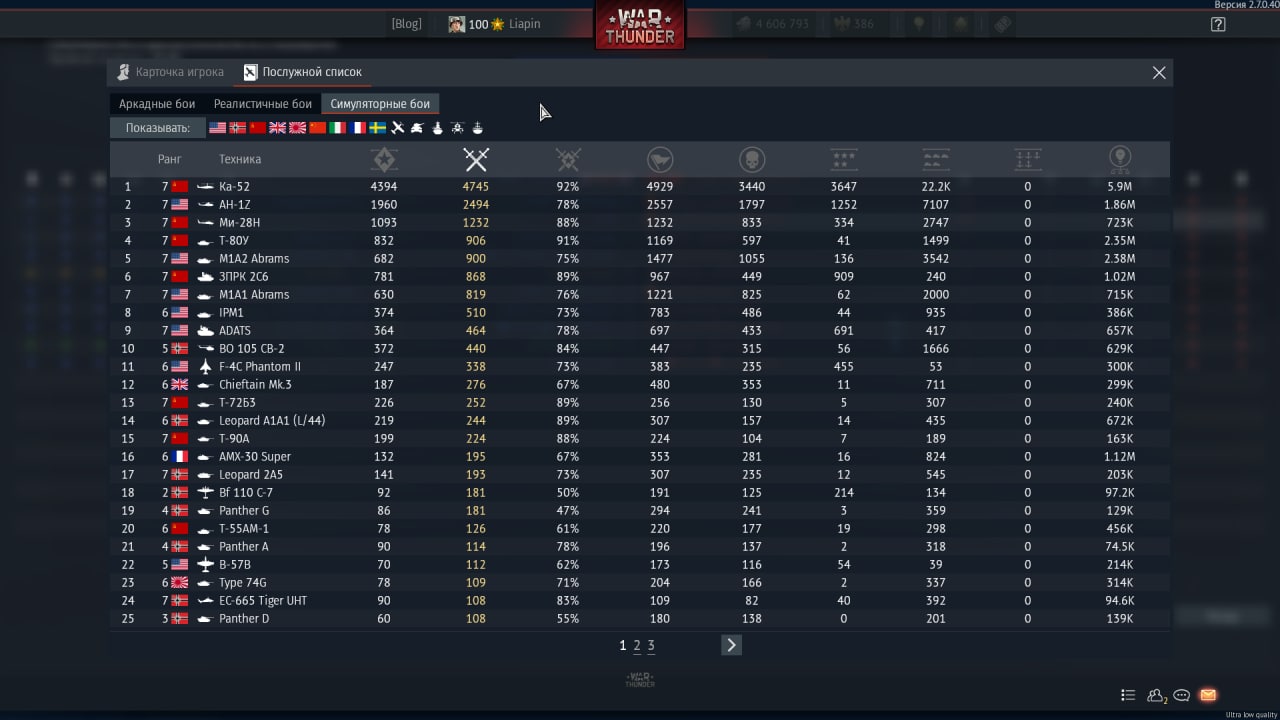1280x720 pixels.
Task: Select the Type 74G row
Action: point(640,583)
